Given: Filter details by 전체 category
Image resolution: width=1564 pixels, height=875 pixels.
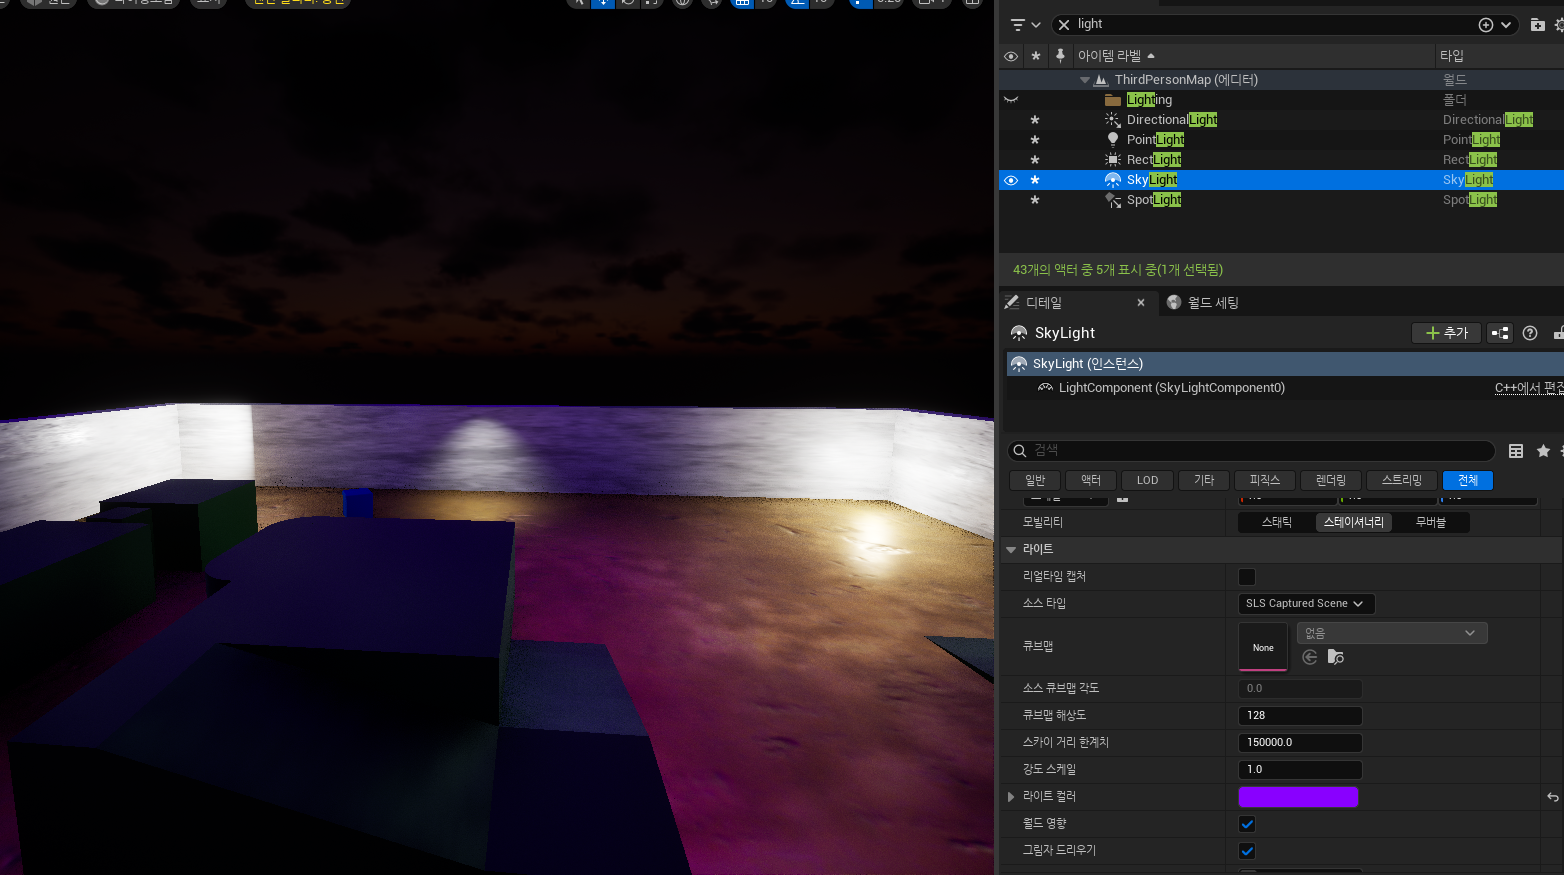Looking at the screenshot, I should (1468, 481).
